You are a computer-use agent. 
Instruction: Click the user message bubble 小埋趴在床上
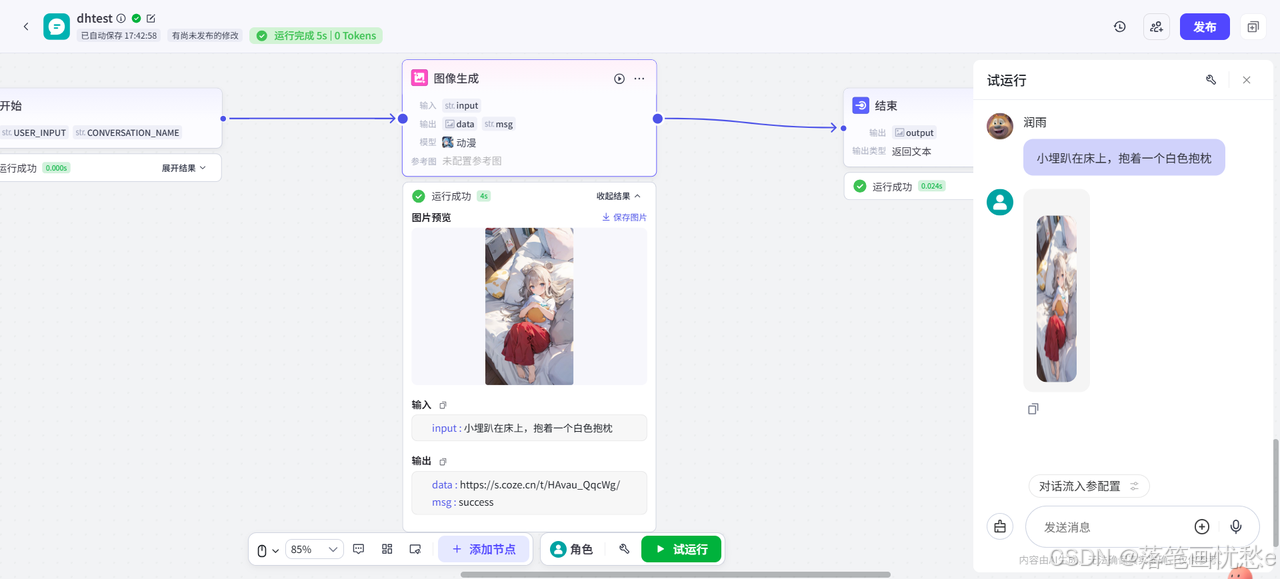pyautogui.click(x=1124, y=158)
